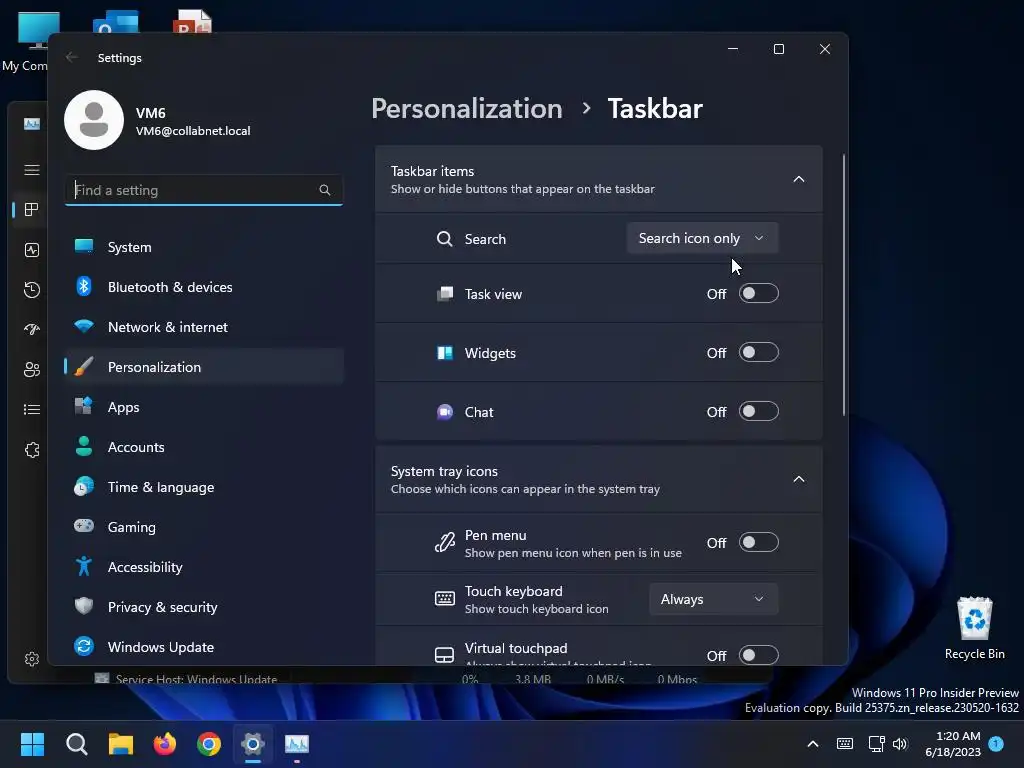This screenshot has height=768, width=1024.
Task: Click Chat row icon
Action: (445, 412)
